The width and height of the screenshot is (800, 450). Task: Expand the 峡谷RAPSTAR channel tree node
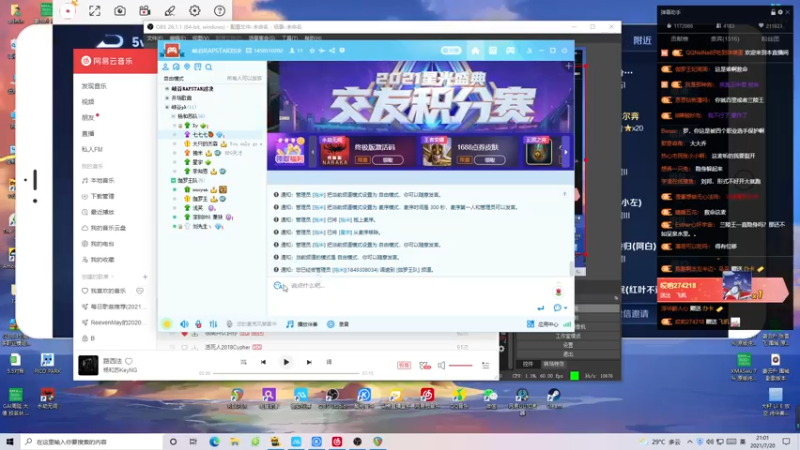pos(167,89)
